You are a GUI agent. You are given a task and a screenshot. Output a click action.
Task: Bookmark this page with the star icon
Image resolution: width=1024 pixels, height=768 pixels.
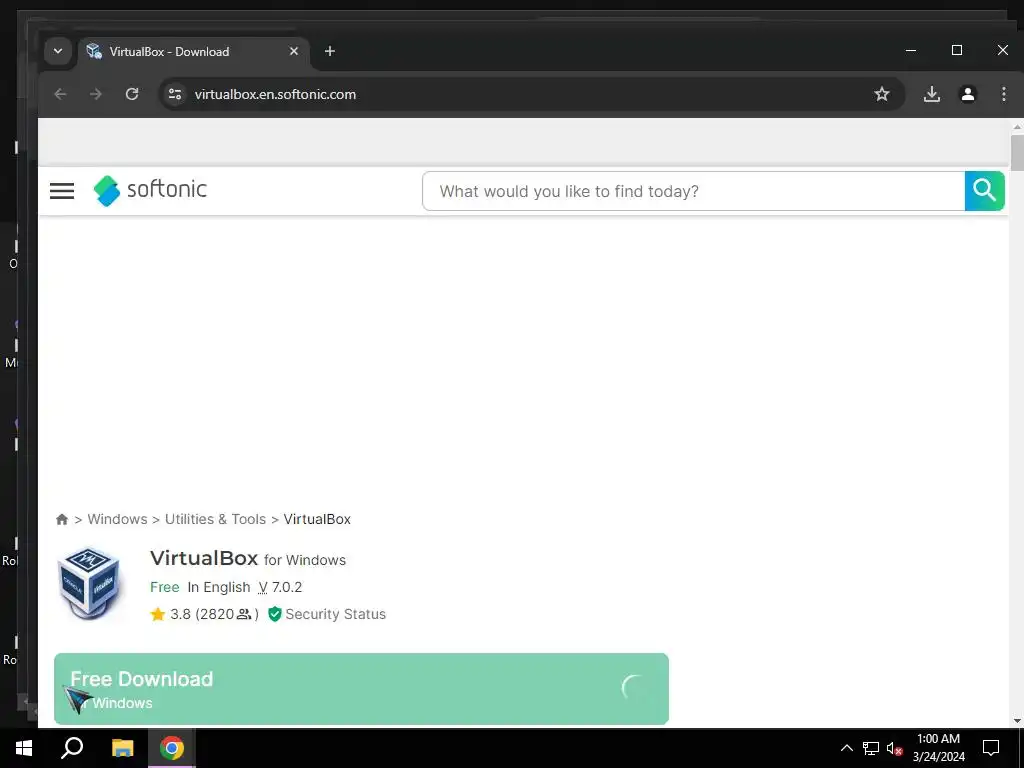pos(882,94)
